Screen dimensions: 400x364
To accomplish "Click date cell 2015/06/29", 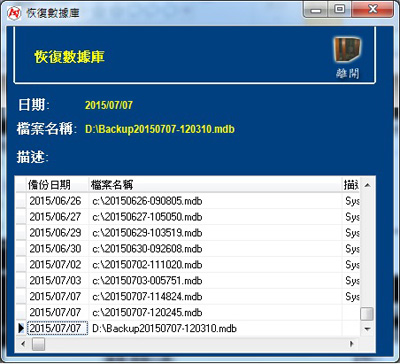I will pos(57,233).
